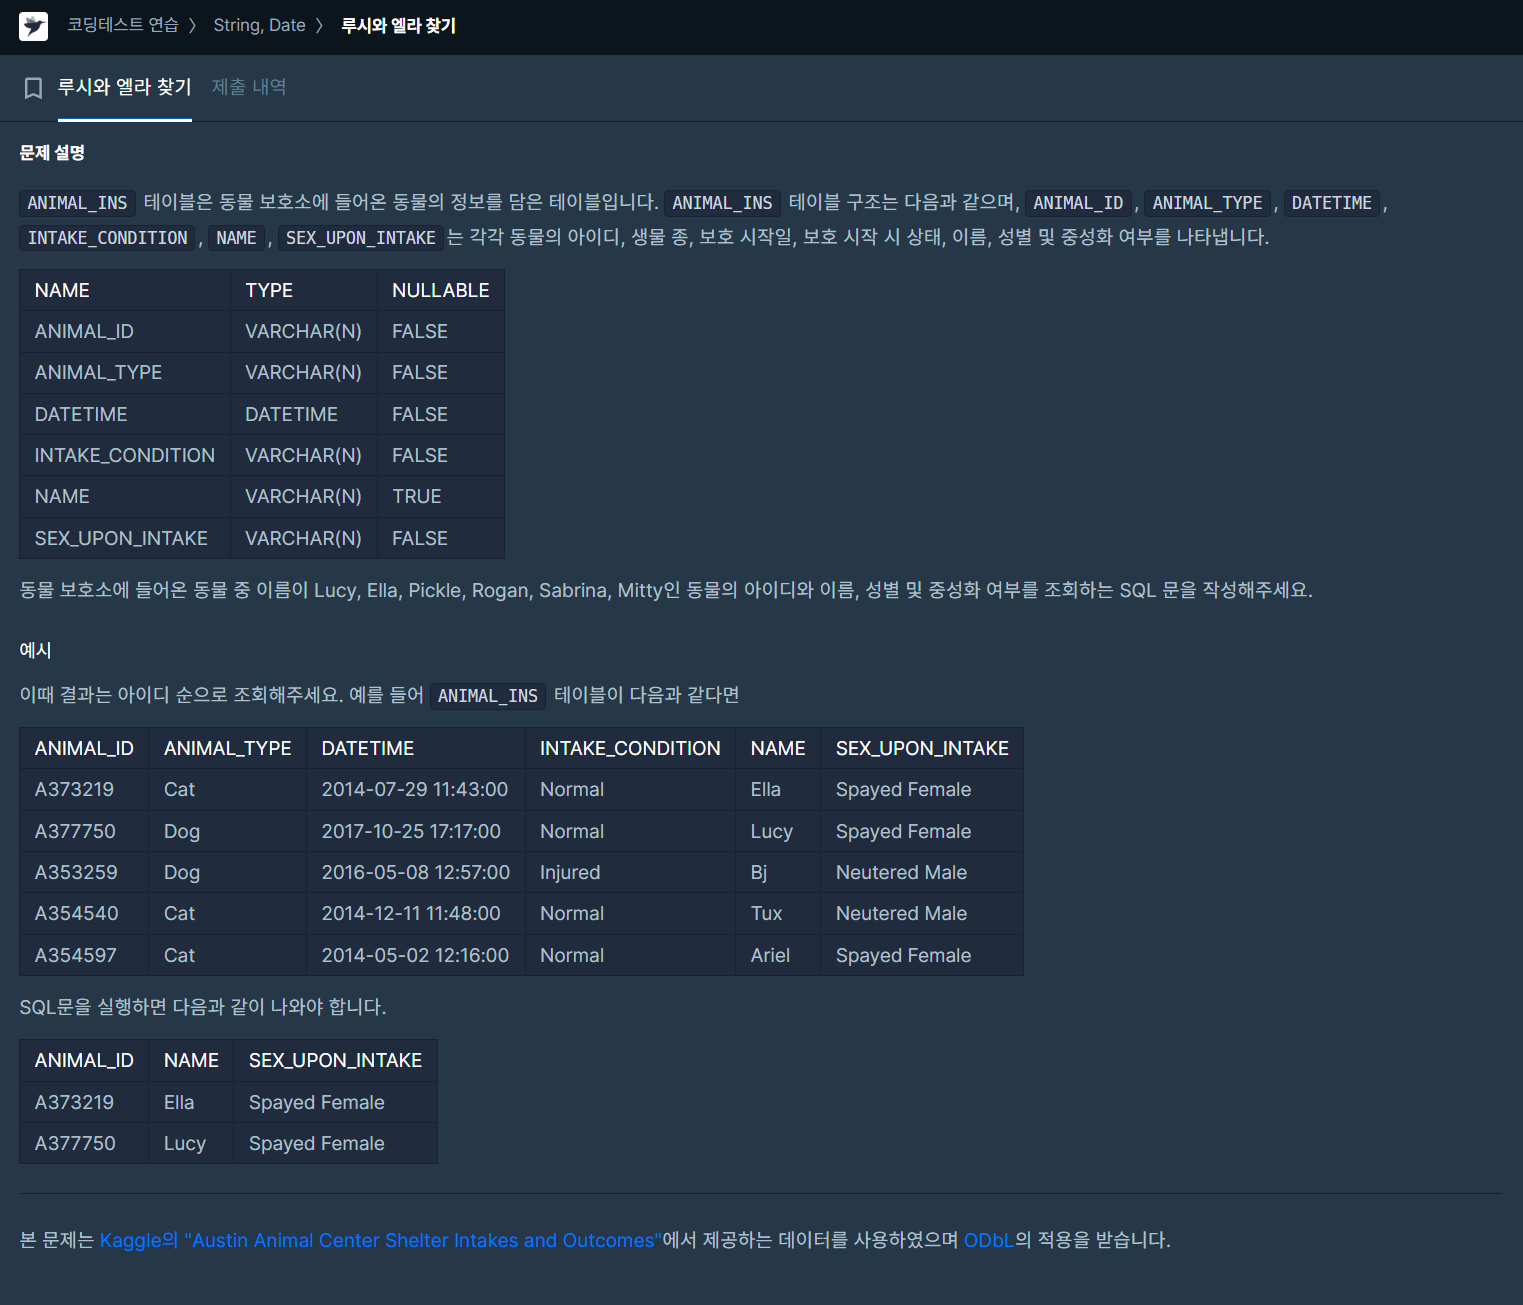Click the INTAKE_CONDITION header in example table

coord(630,748)
